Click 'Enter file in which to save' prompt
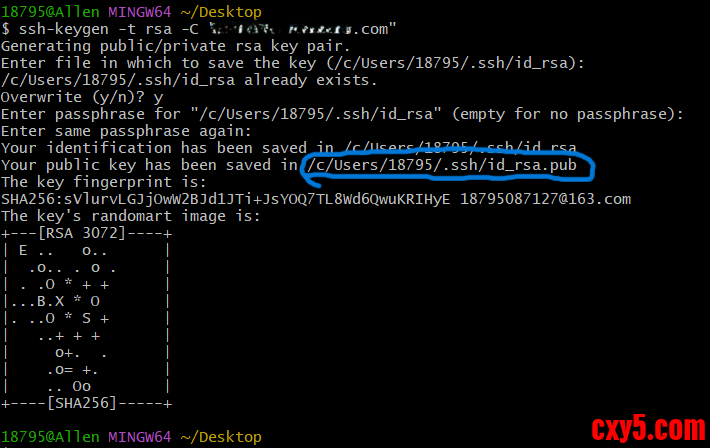The width and height of the screenshot is (710, 448). pyautogui.click(x=150, y=64)
